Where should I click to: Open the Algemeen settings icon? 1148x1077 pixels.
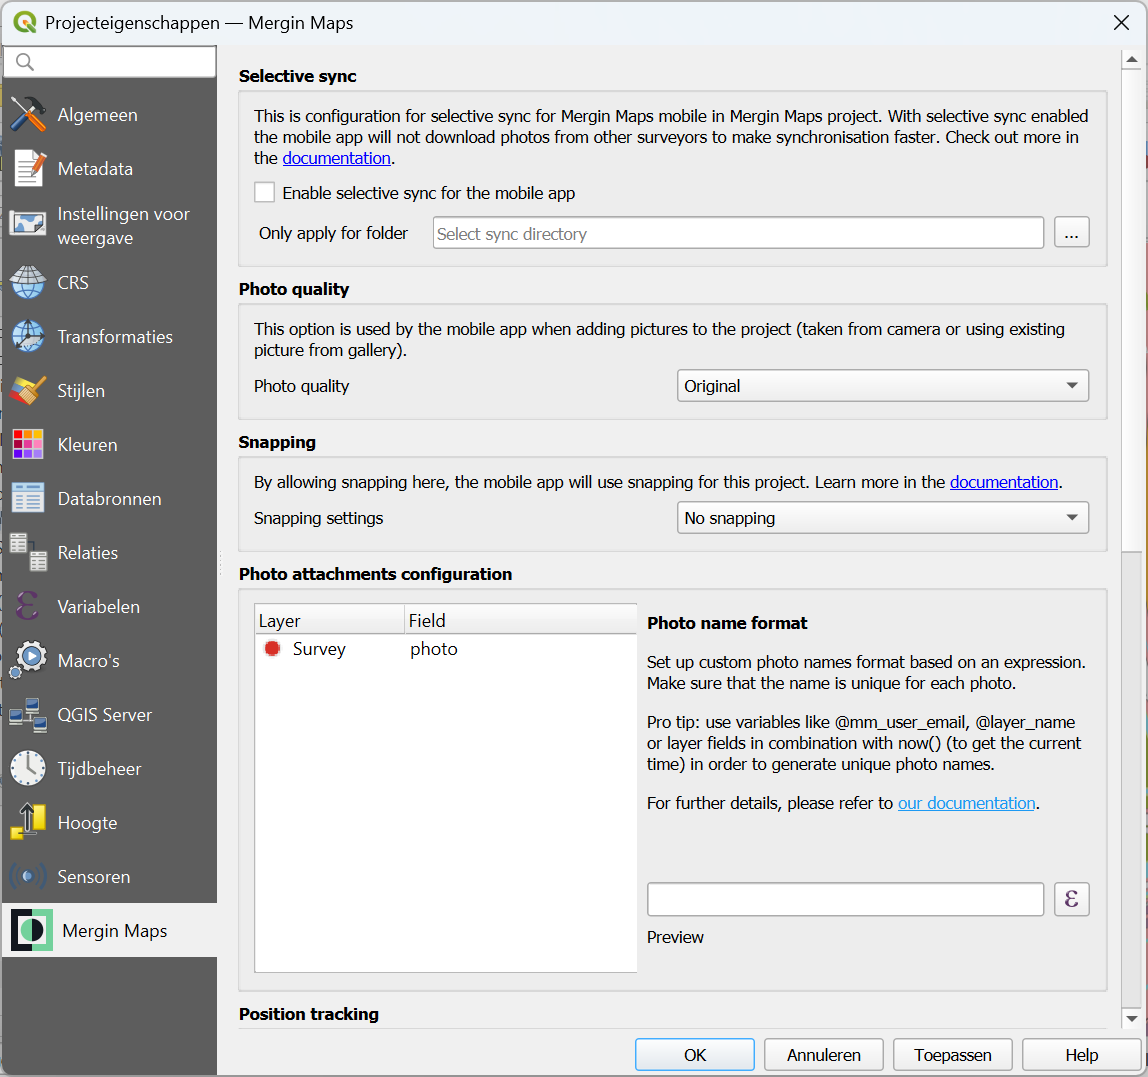click(x=28, y=115)
